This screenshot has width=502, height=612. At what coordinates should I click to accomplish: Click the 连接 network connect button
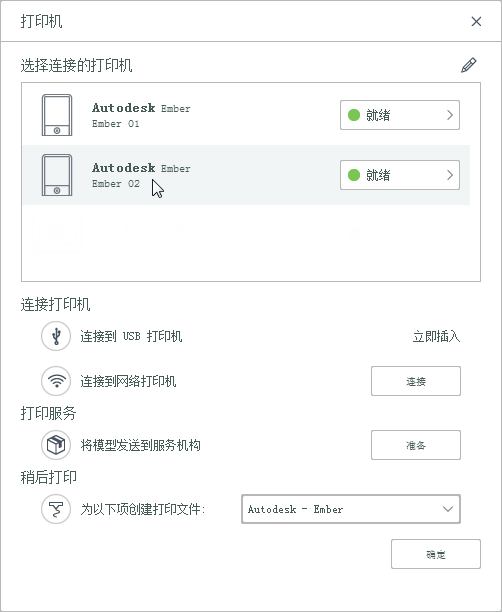[416, 381]
